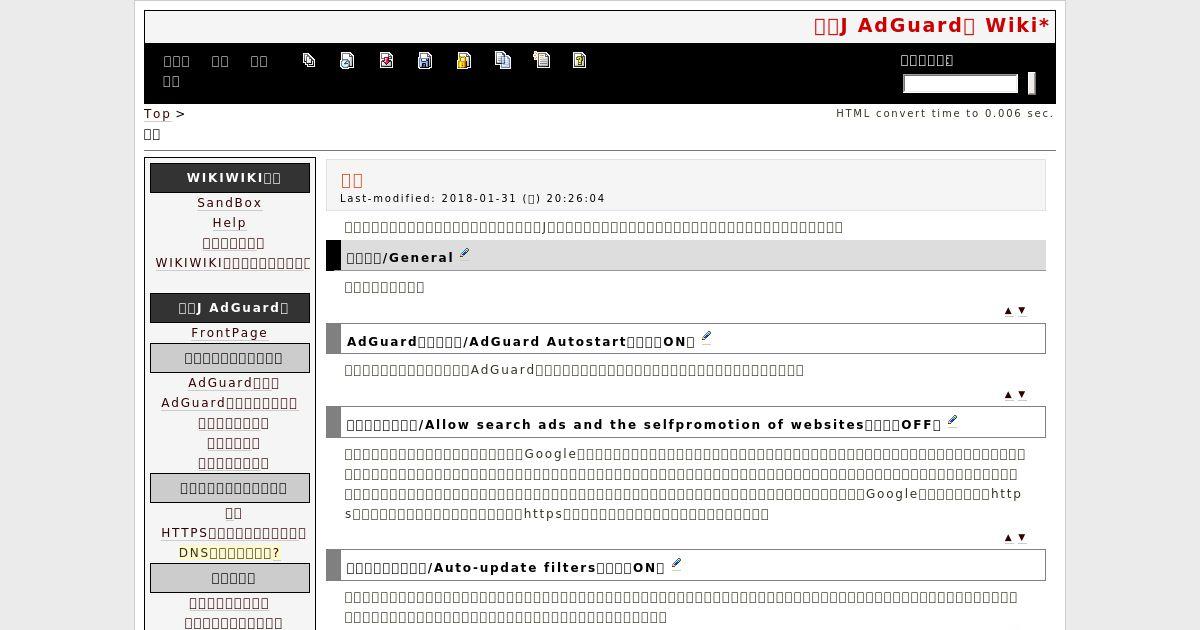Open the SandBox sidebar link
Viewport: 1200px width, 630px height.
[x=229, y=203]
